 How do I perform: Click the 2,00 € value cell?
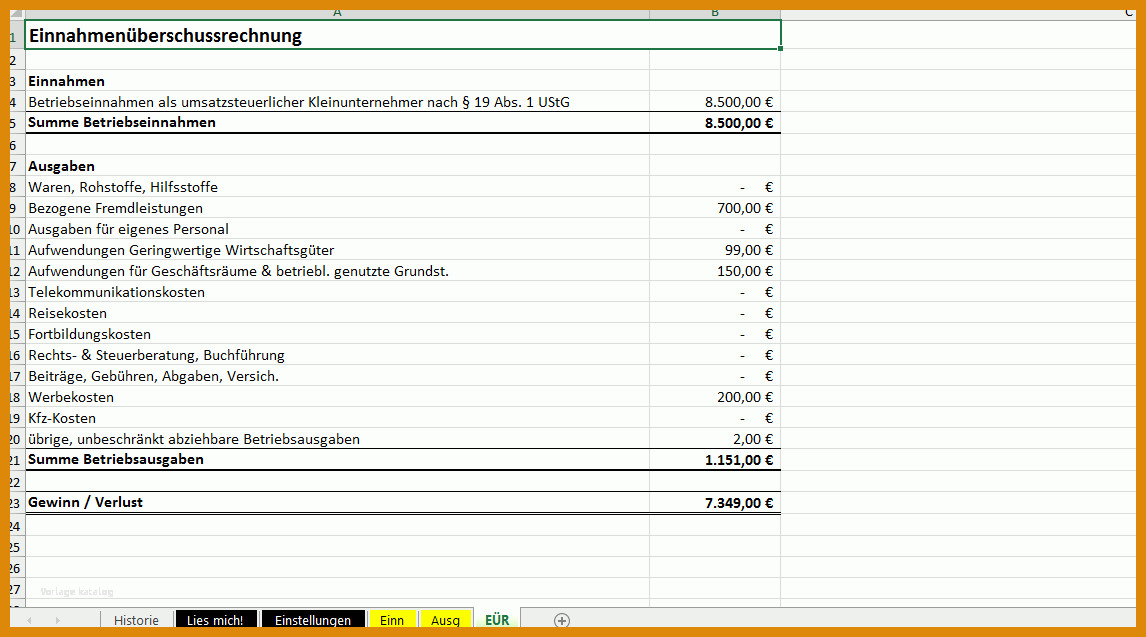(x=715, y=439)
